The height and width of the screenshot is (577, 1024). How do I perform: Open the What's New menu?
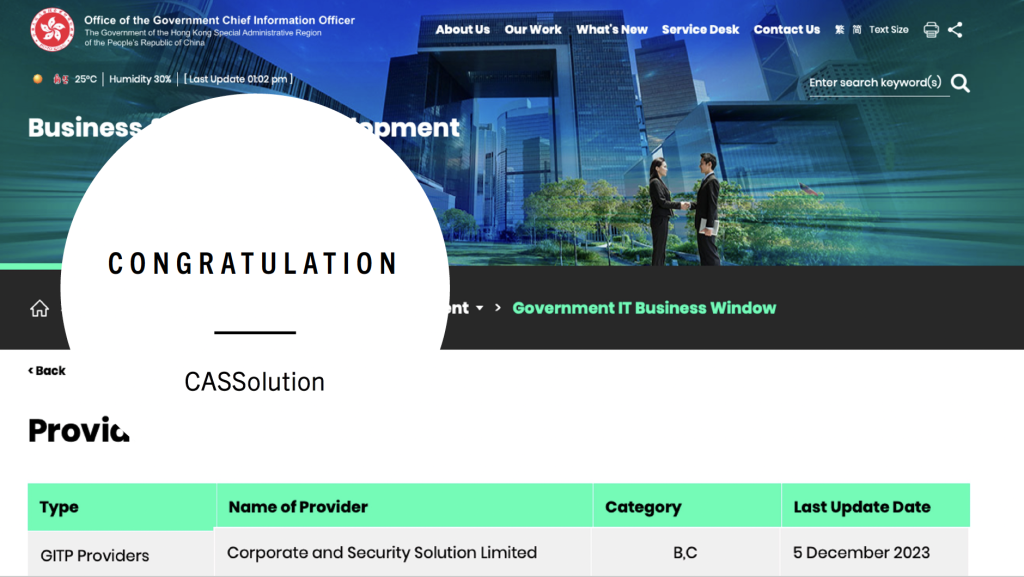click(x=611, y=30)
